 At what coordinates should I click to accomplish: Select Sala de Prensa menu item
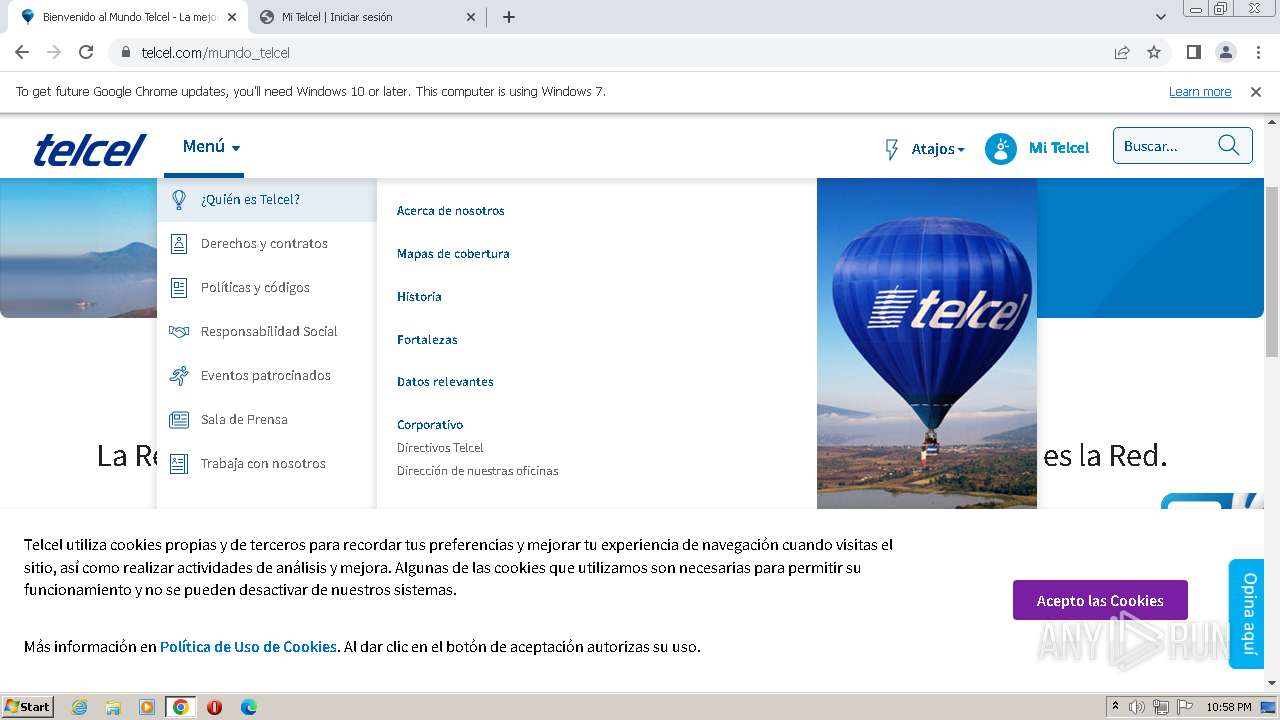[x=267, y=420]
